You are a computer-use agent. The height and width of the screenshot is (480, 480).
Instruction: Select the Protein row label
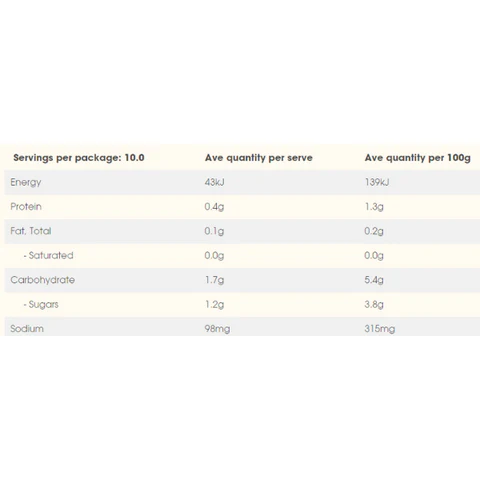26,206
